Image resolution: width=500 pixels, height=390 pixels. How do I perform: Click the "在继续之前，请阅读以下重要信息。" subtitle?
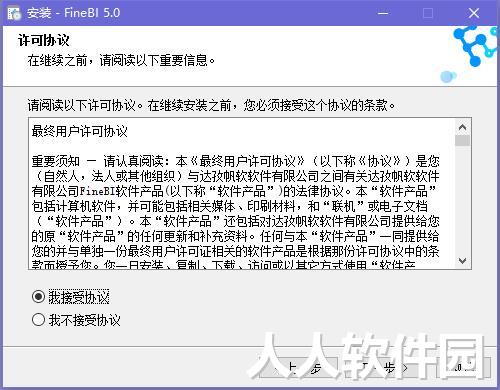click(121, 60)
